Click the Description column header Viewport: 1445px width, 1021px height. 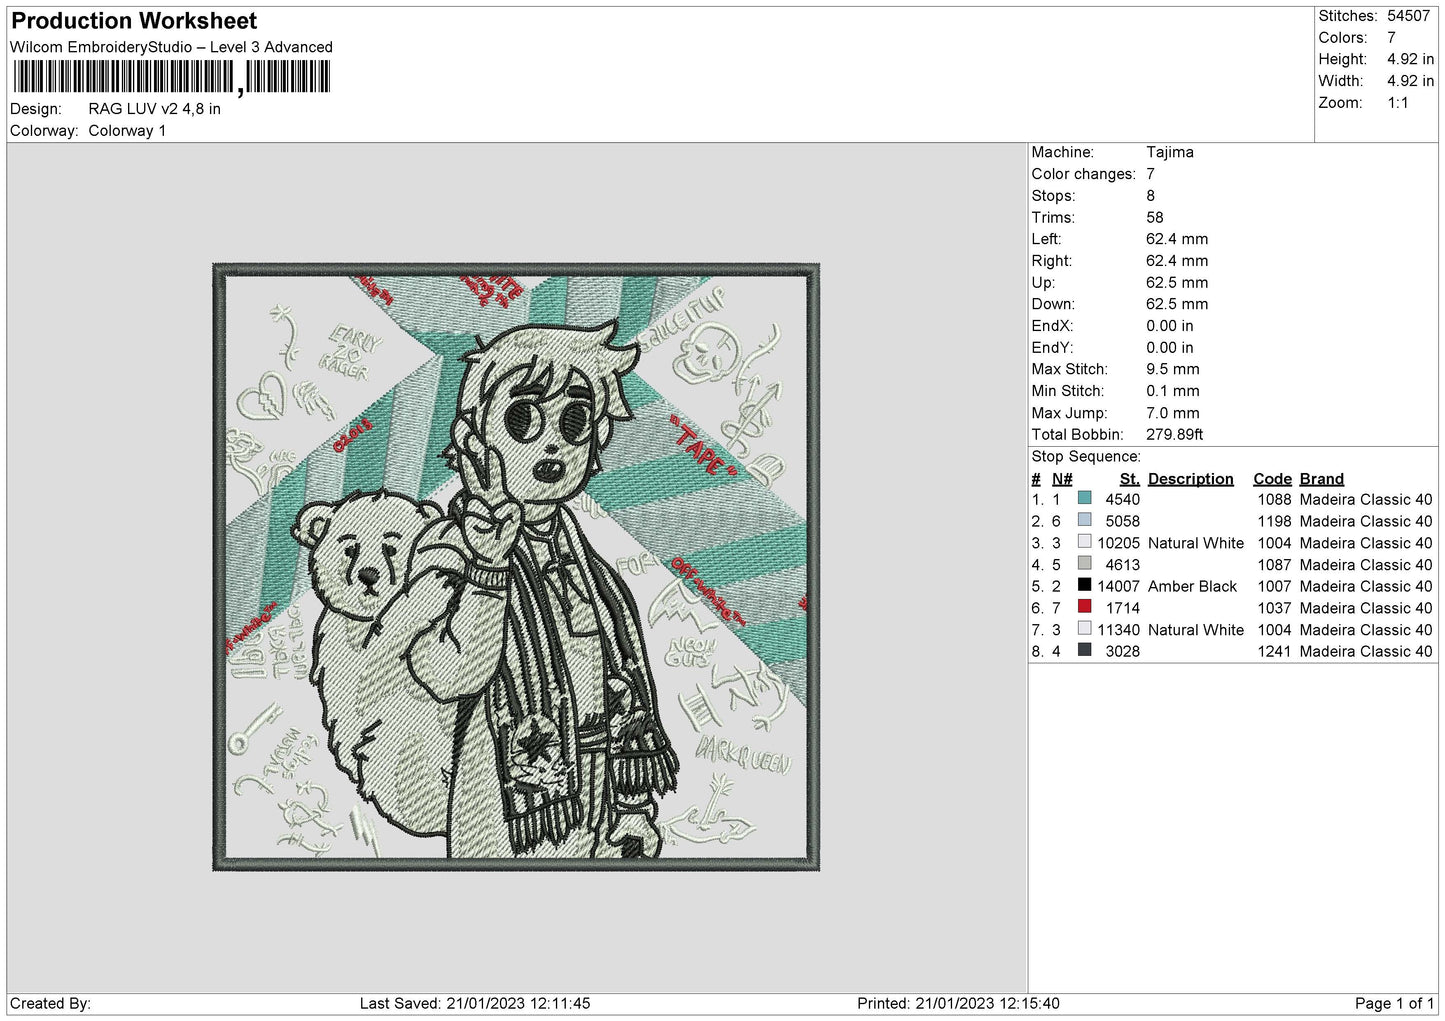tap(1190, 479)
